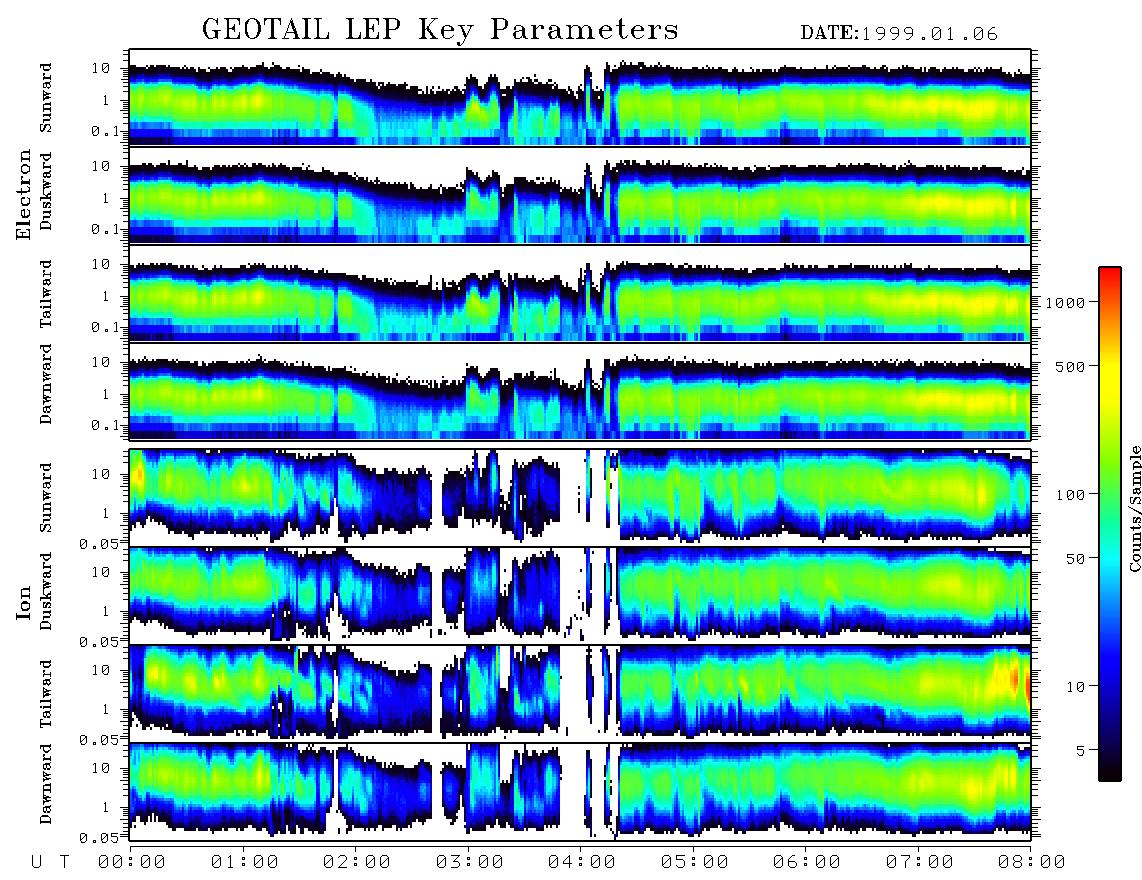
Task: Select the Electron Sunward panel label
Action: click(46, 98)
